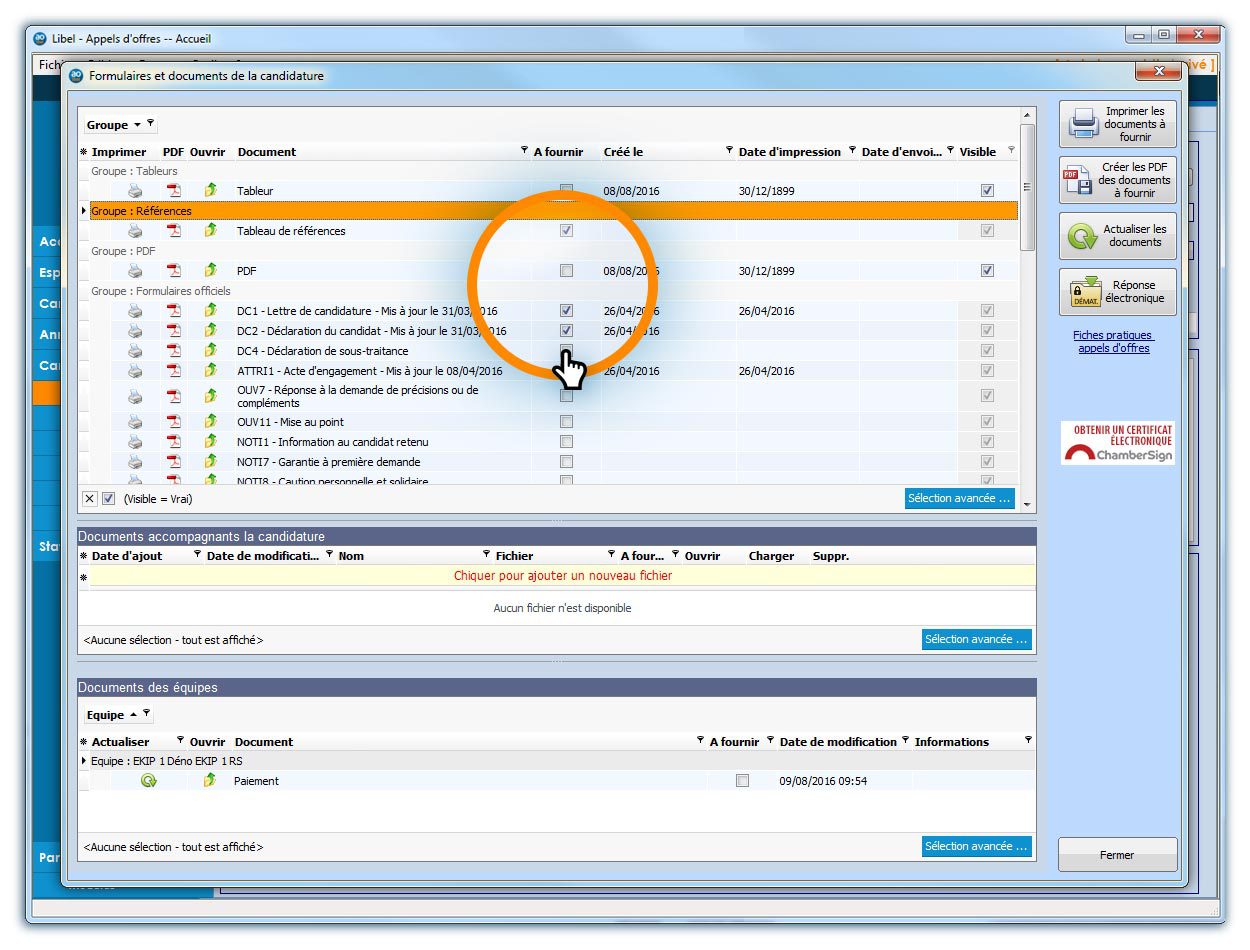Print the Tableau de références document
The image size is (1250, 950).
click(x=135, y=231)
